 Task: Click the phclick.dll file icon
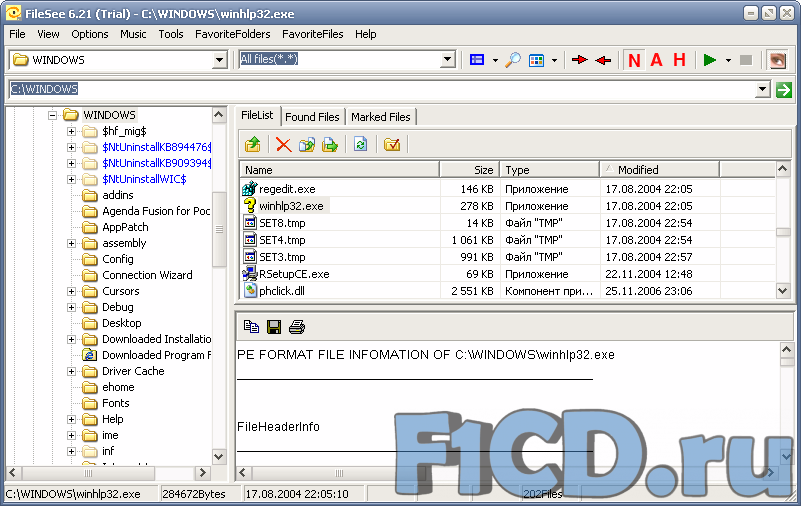(x=250, y=291)
